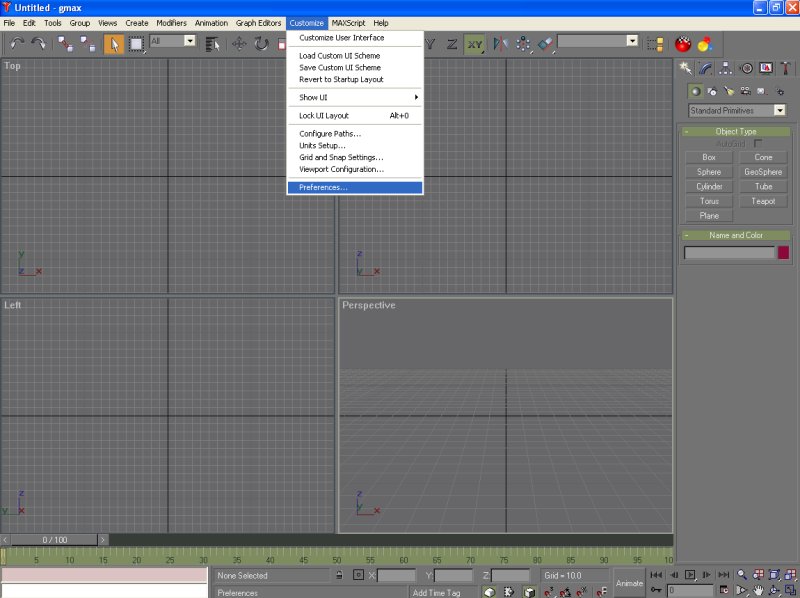Toggle the AutoGrid checkbox
The image size is (800, 598).
pos(758,144)
